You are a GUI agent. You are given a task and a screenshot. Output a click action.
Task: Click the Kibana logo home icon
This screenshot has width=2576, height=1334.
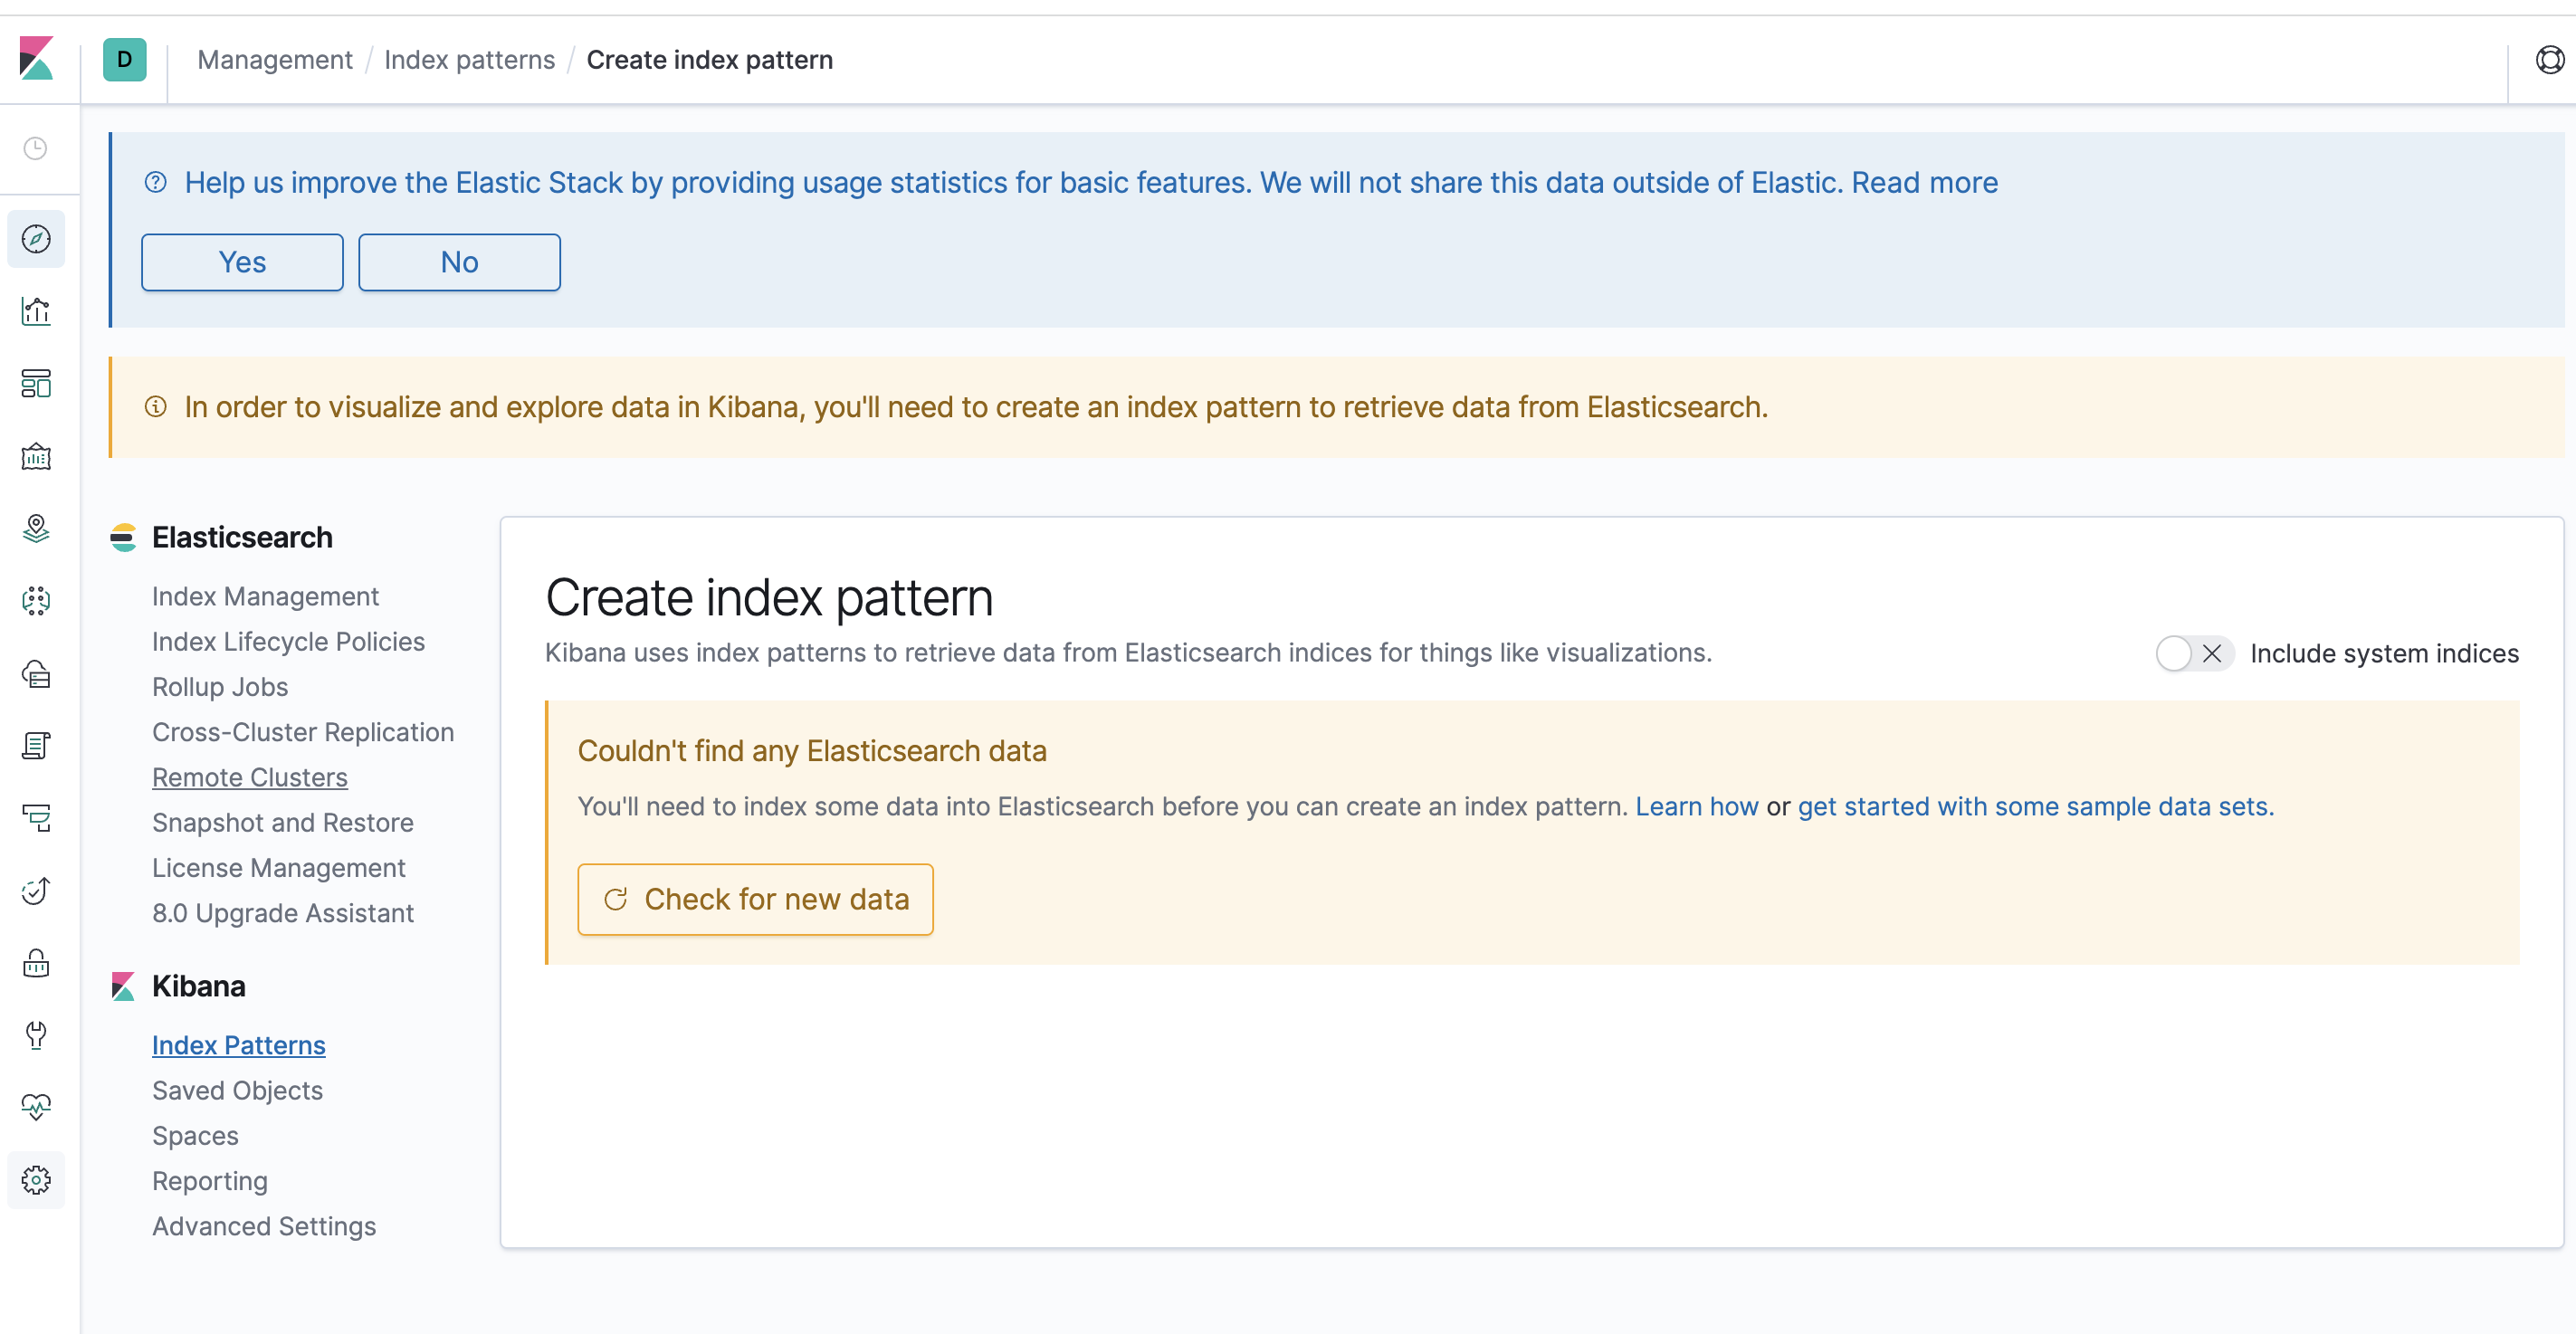point(36,59)
